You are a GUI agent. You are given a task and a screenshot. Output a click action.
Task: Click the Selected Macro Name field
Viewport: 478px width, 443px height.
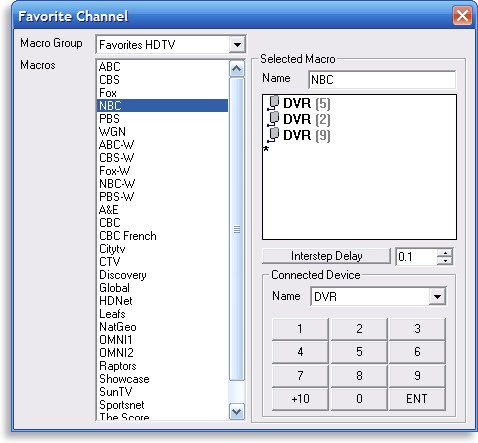click(x=382, y=80)
